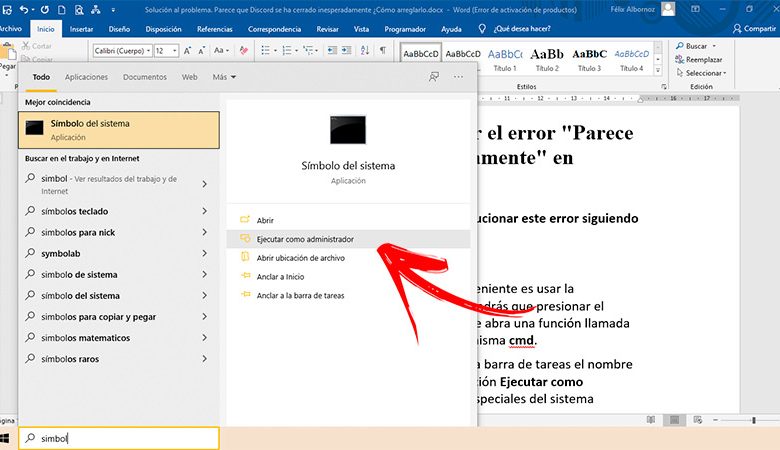This screenshot has width=780, height=450.
Task: Open the Diseño ribbon tab
Action: [x=119, y=29]
